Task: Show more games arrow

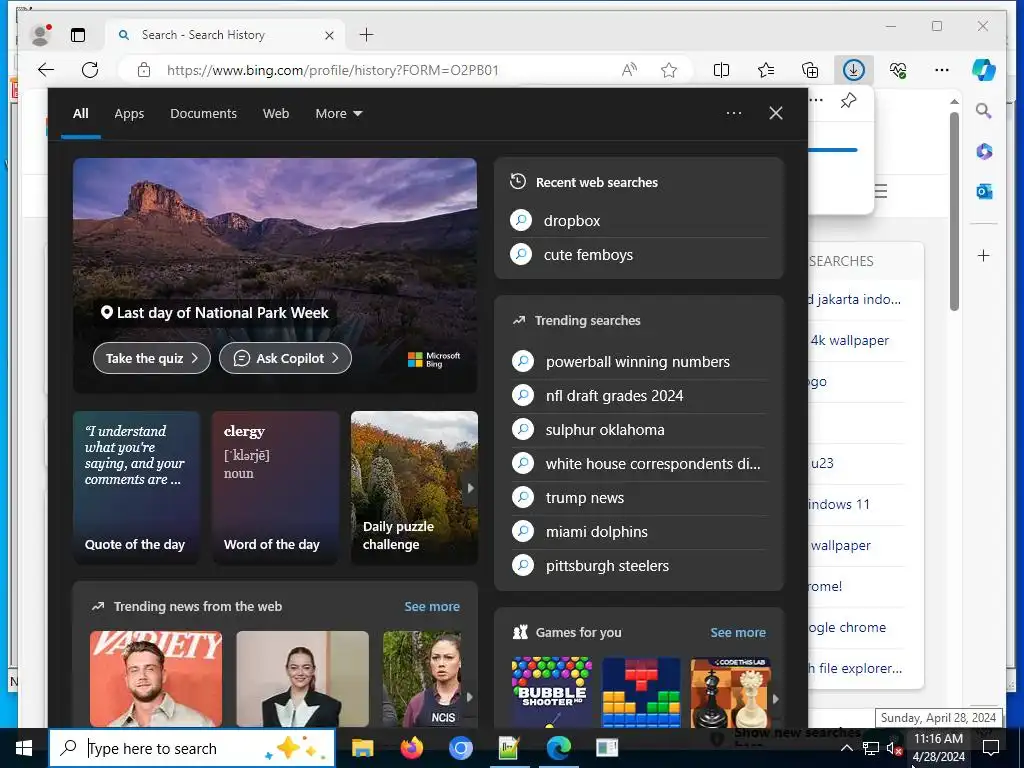Action: point(775,698)
